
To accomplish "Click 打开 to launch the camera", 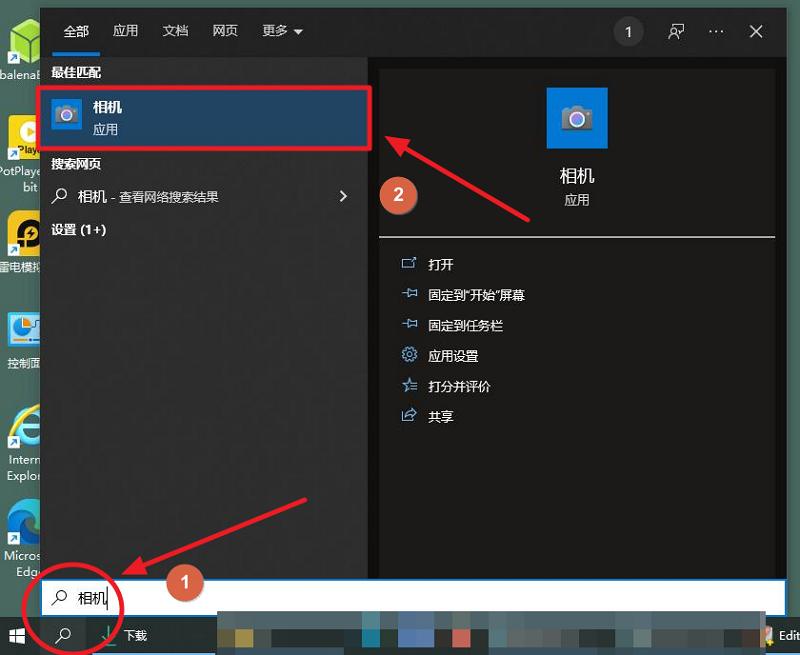I will click(441, 265).
